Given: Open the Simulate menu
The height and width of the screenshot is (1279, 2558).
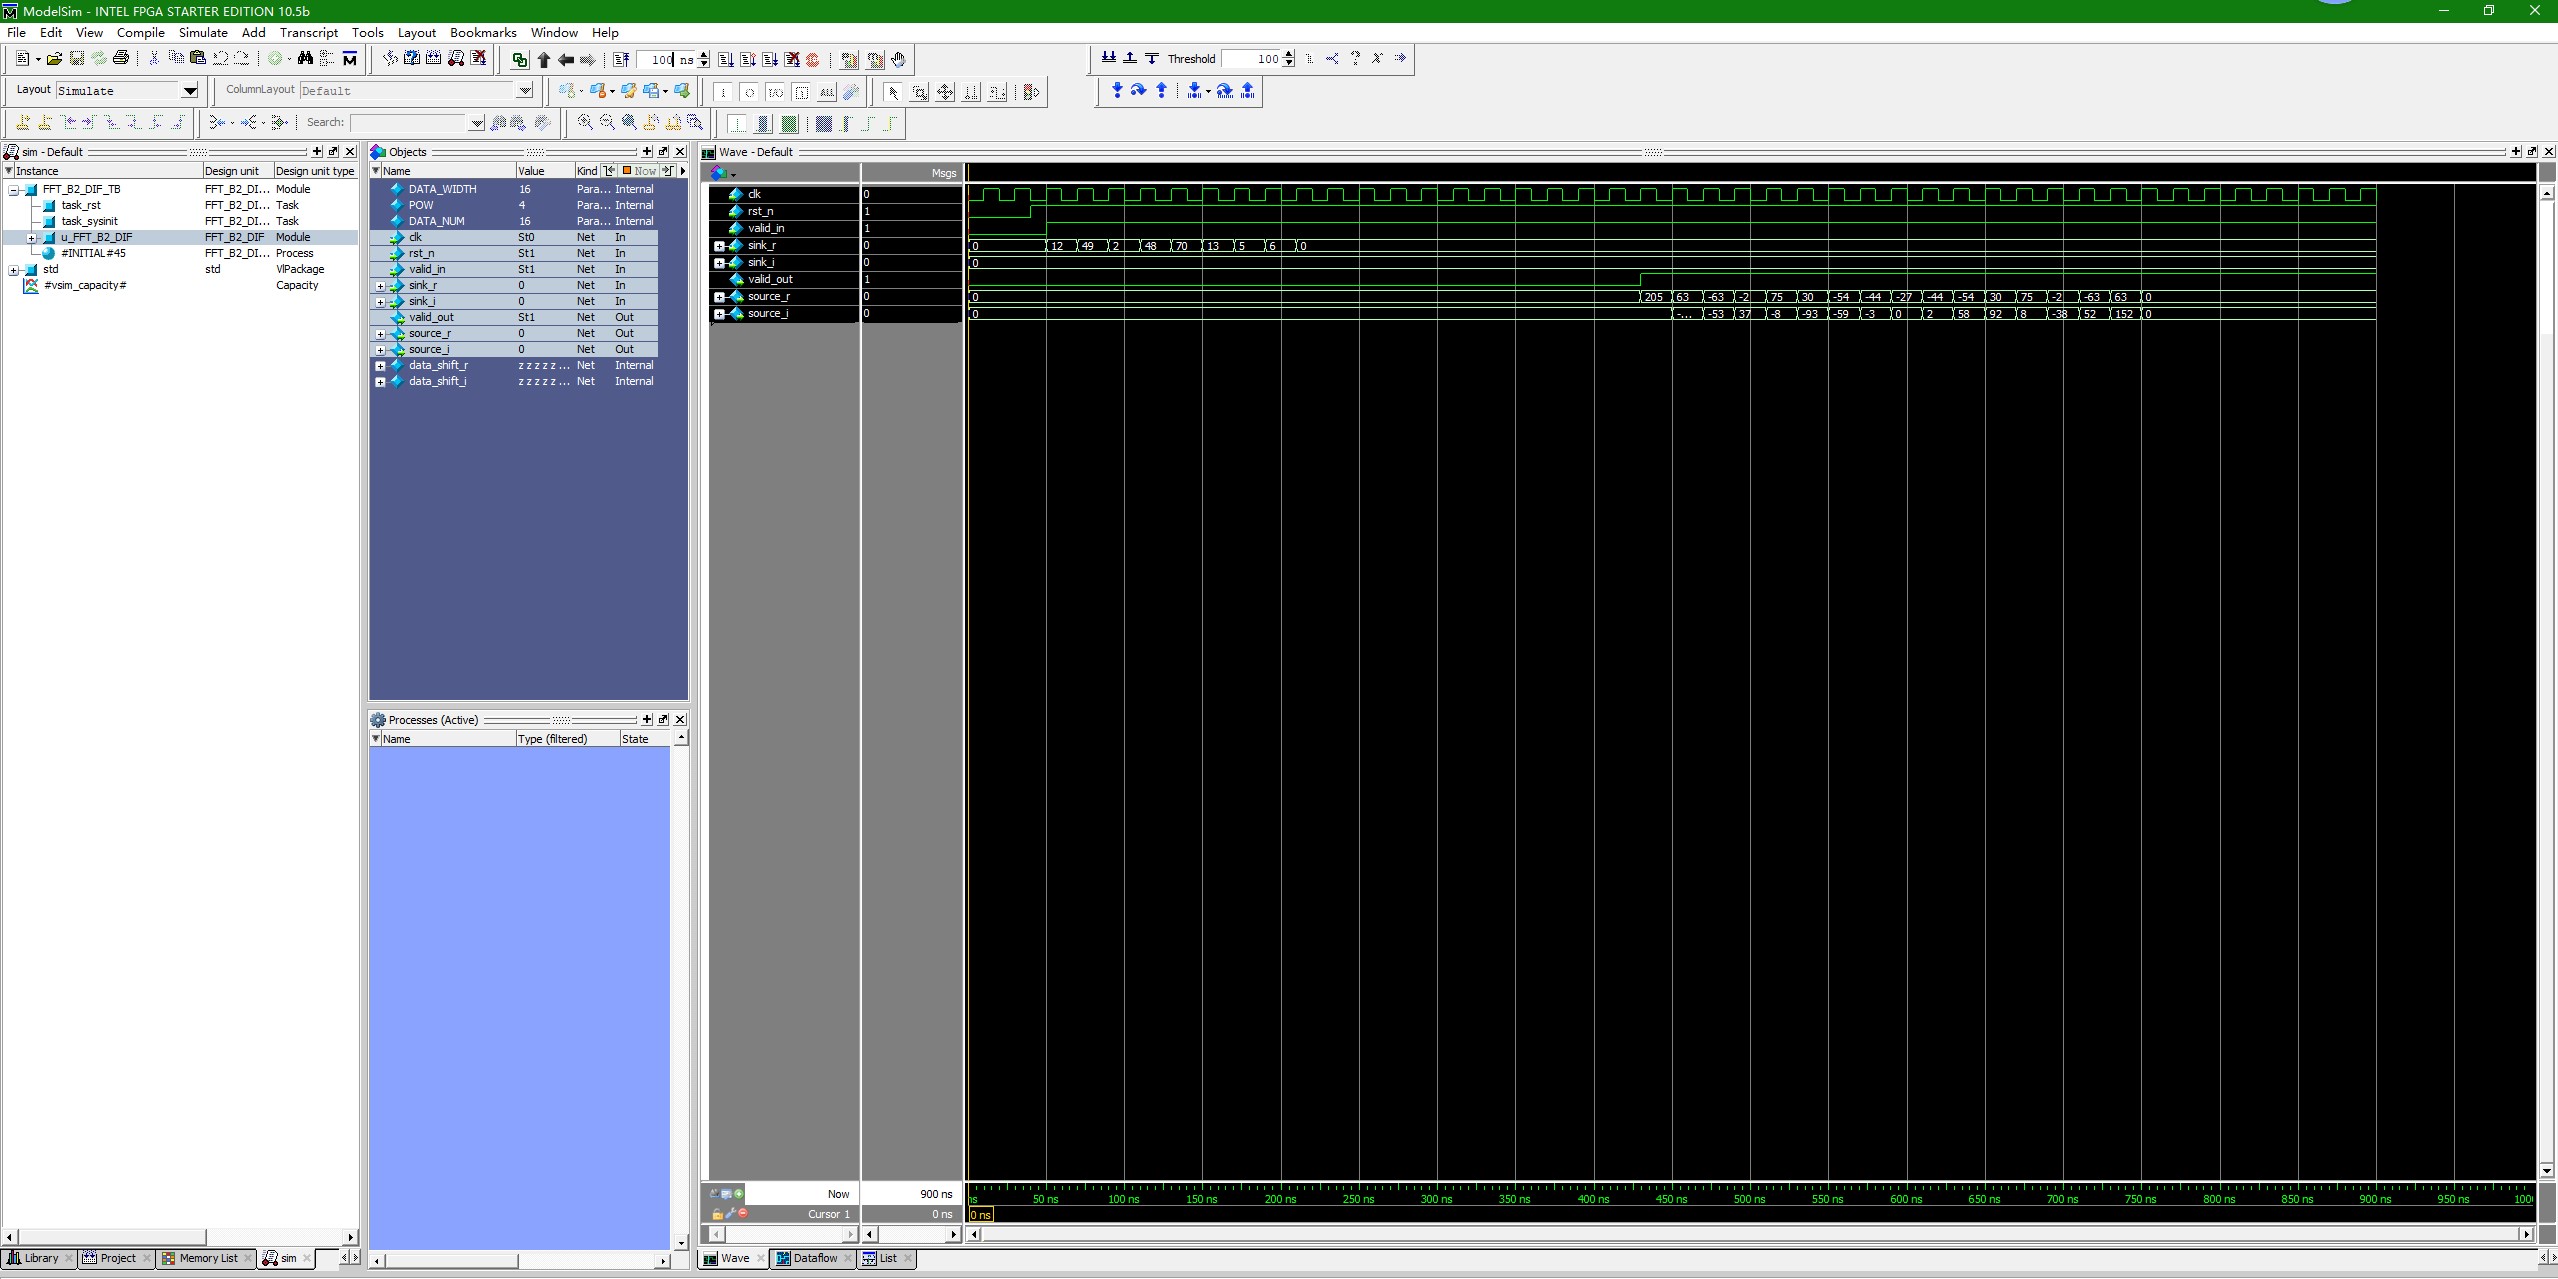Looking at the screenshot, I should click(203, 32).
